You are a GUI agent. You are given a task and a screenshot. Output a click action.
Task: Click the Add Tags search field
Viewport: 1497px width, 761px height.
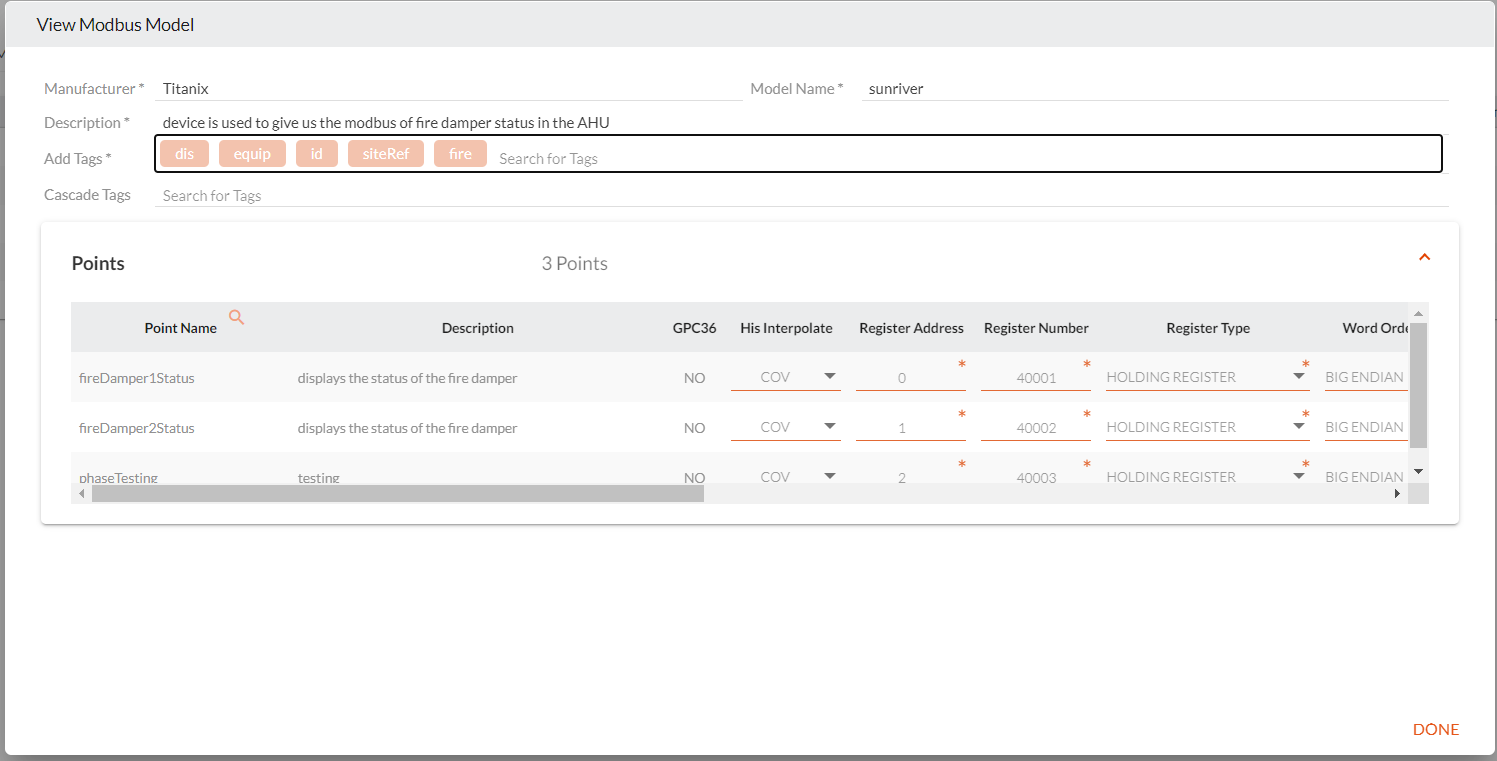coord(965,158)
